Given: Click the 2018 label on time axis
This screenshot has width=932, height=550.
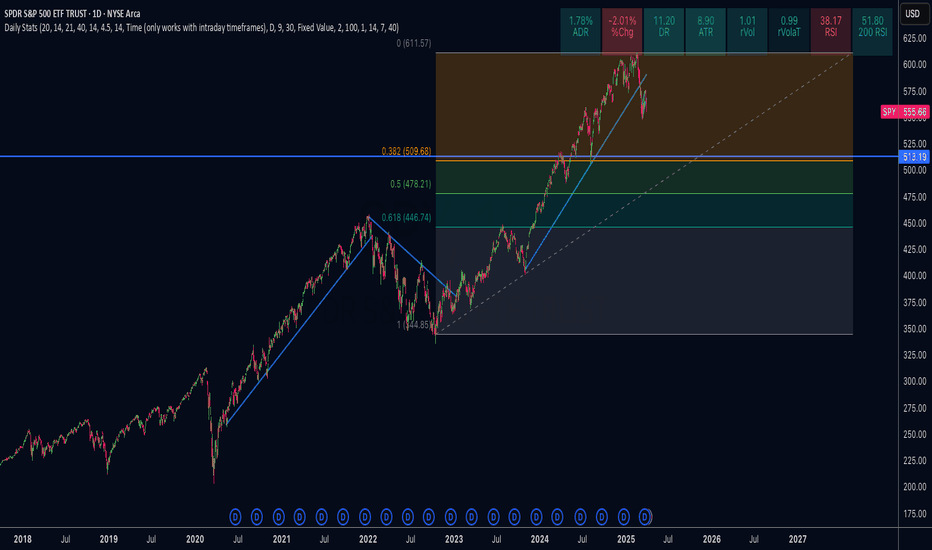Looking at the screenshot, I should [x=23, y=539].
